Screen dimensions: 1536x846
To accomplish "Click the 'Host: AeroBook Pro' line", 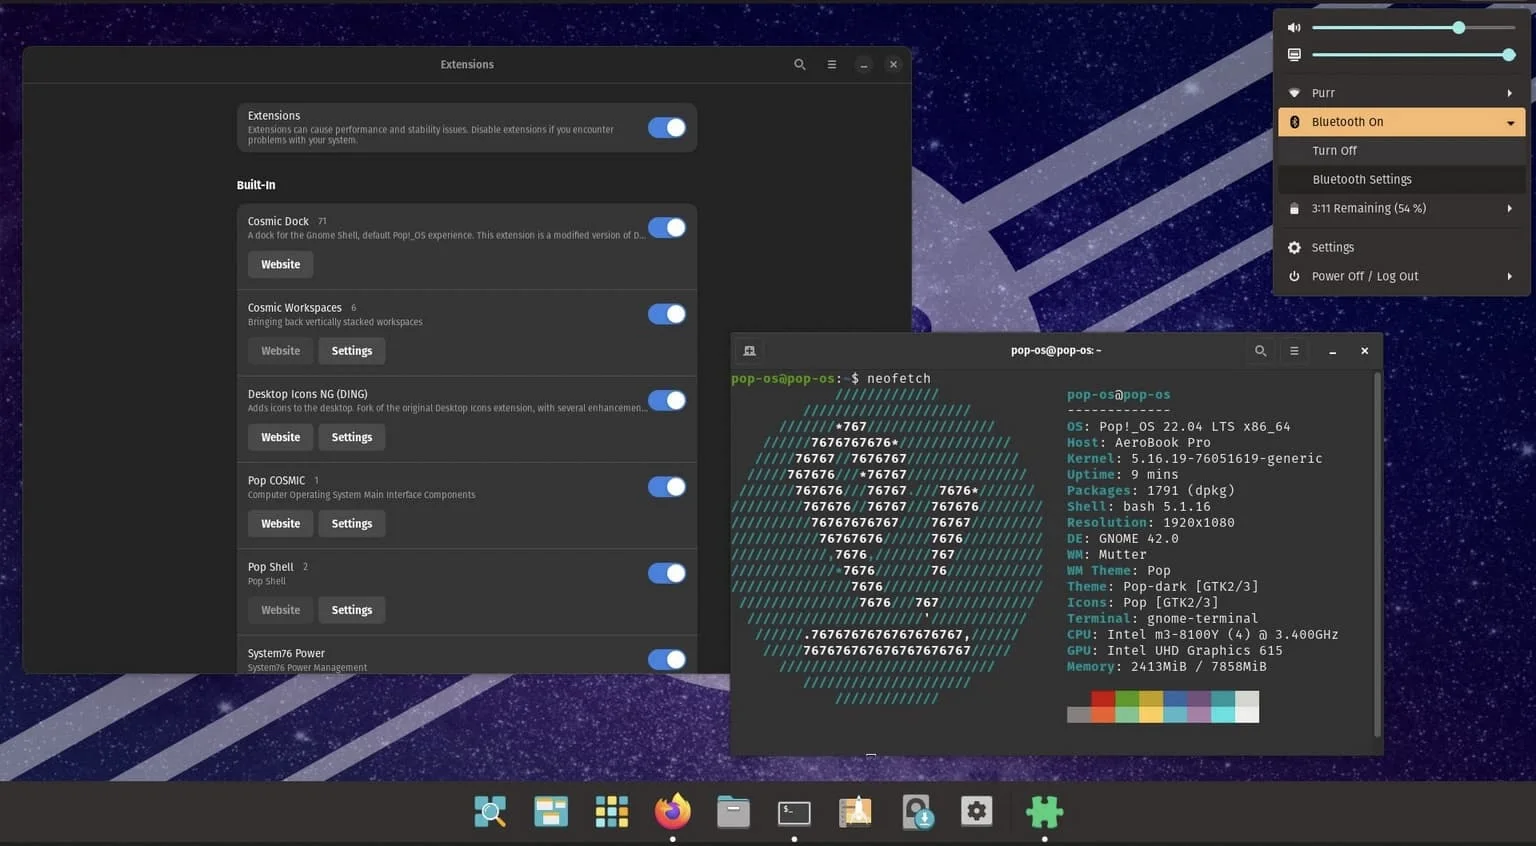I will tap(1139, 443).
